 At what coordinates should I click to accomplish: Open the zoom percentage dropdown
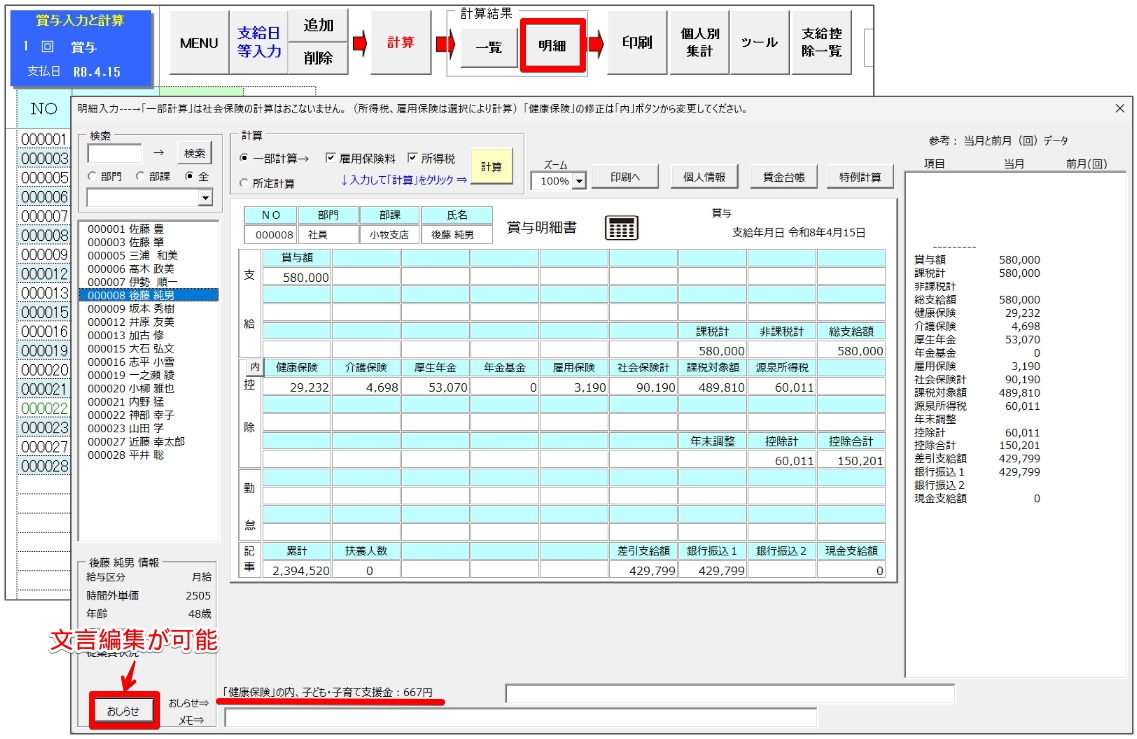point(578,182)
